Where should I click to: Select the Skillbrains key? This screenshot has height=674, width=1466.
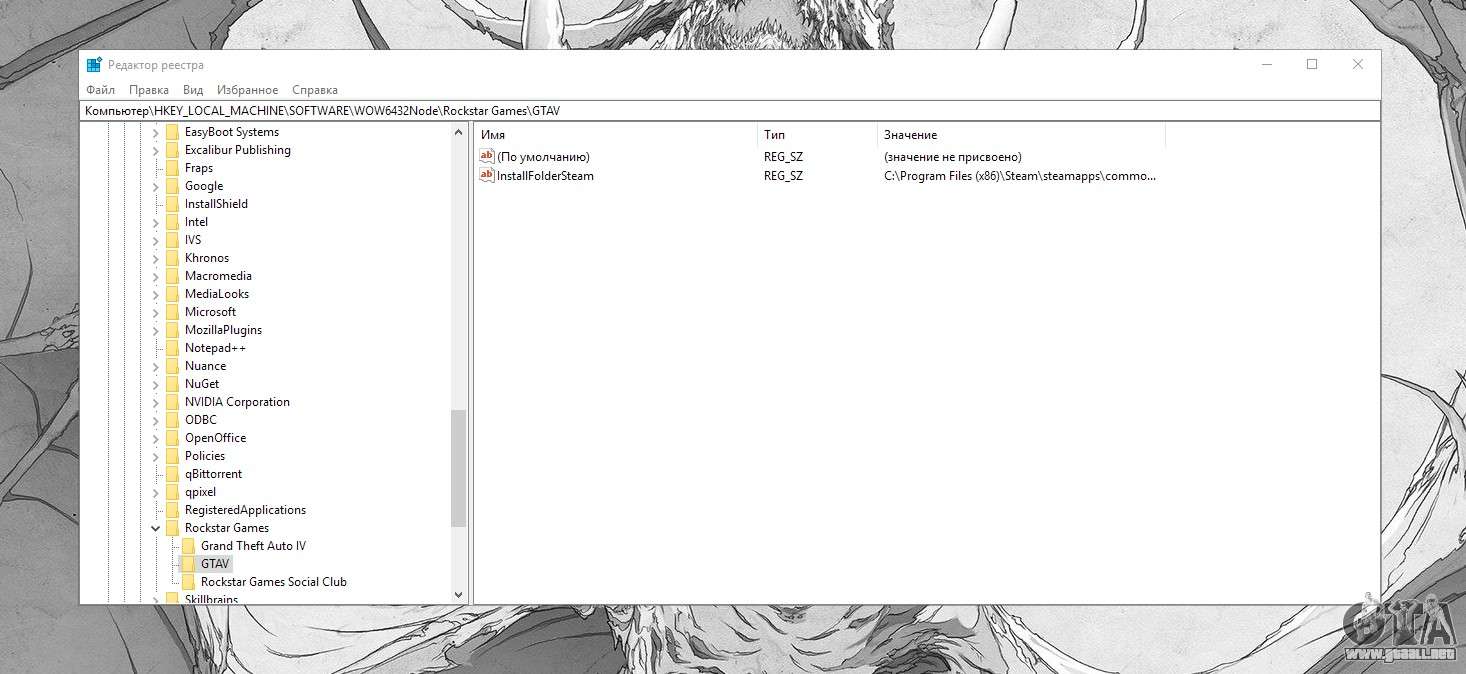(x=211, y=599)
